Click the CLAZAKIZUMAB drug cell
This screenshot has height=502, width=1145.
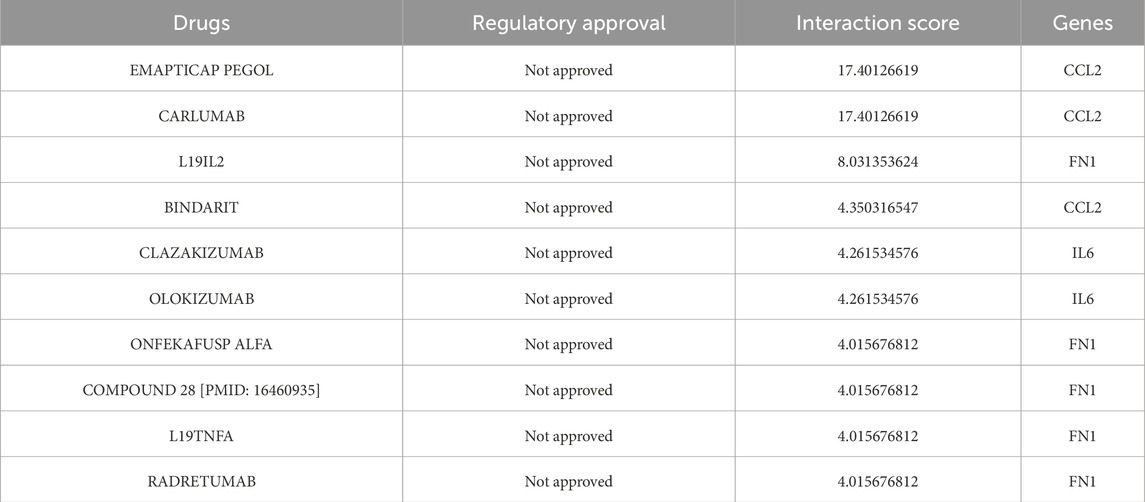pos(201,253)
